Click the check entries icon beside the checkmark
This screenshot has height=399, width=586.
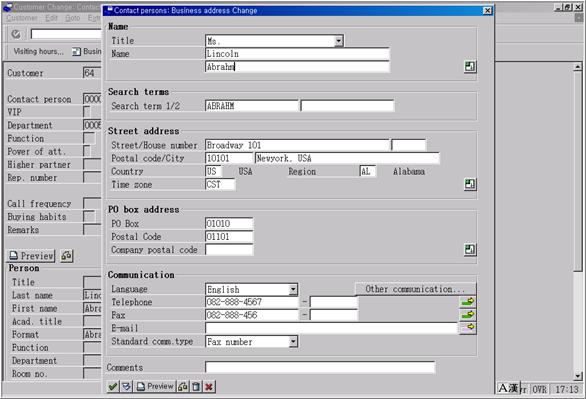point(126,386)
